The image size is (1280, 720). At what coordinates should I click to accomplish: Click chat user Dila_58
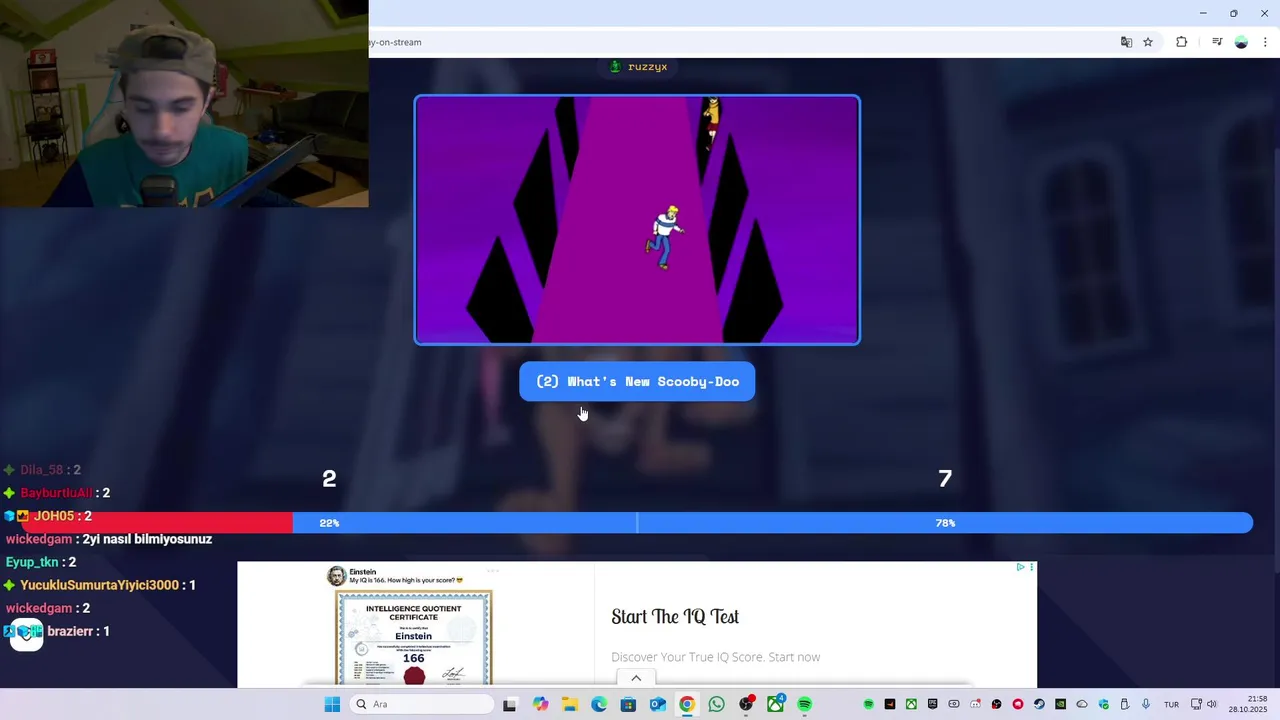click(41, 470)
